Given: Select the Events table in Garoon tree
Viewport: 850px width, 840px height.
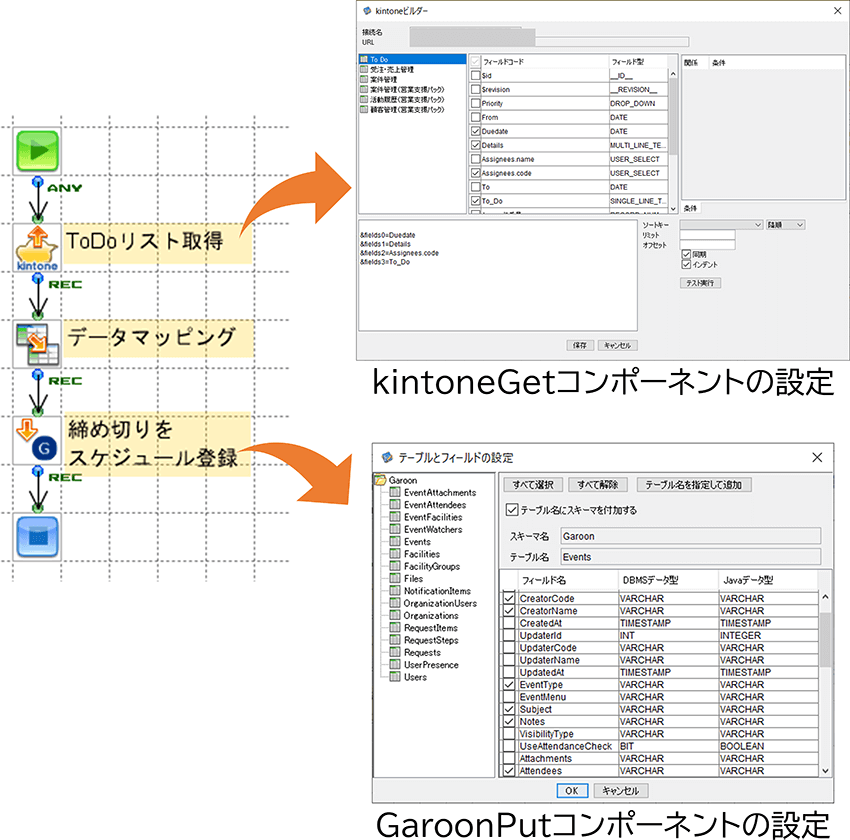Looking at the screenshot, I should click(x=410, y=542).
